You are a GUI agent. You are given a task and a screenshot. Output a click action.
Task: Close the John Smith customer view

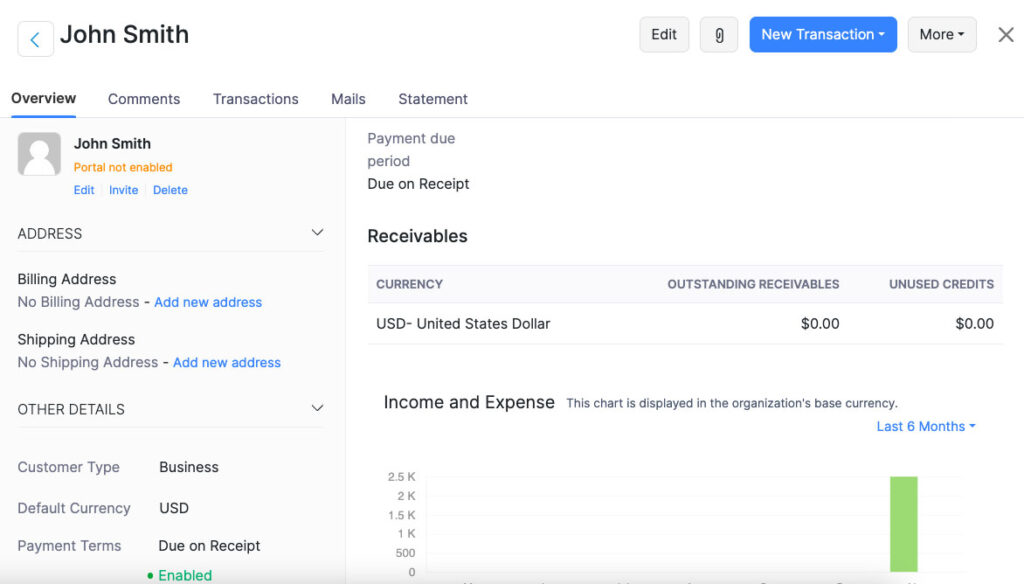point(1005,34)
